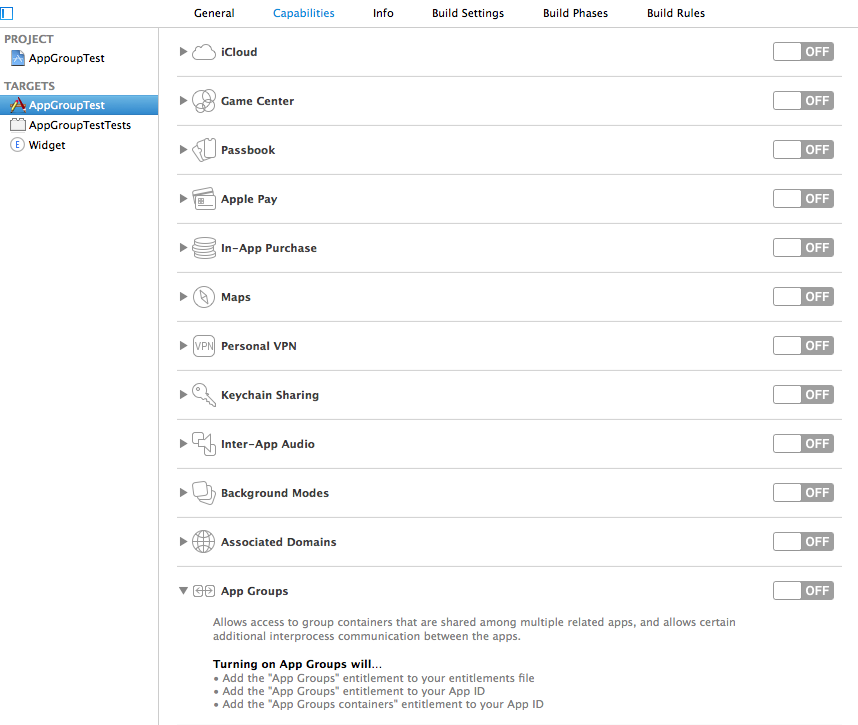Expand the Keychain Sharing disclosure triangle
This screenshot has height=725, width=858.
(183, 395)
